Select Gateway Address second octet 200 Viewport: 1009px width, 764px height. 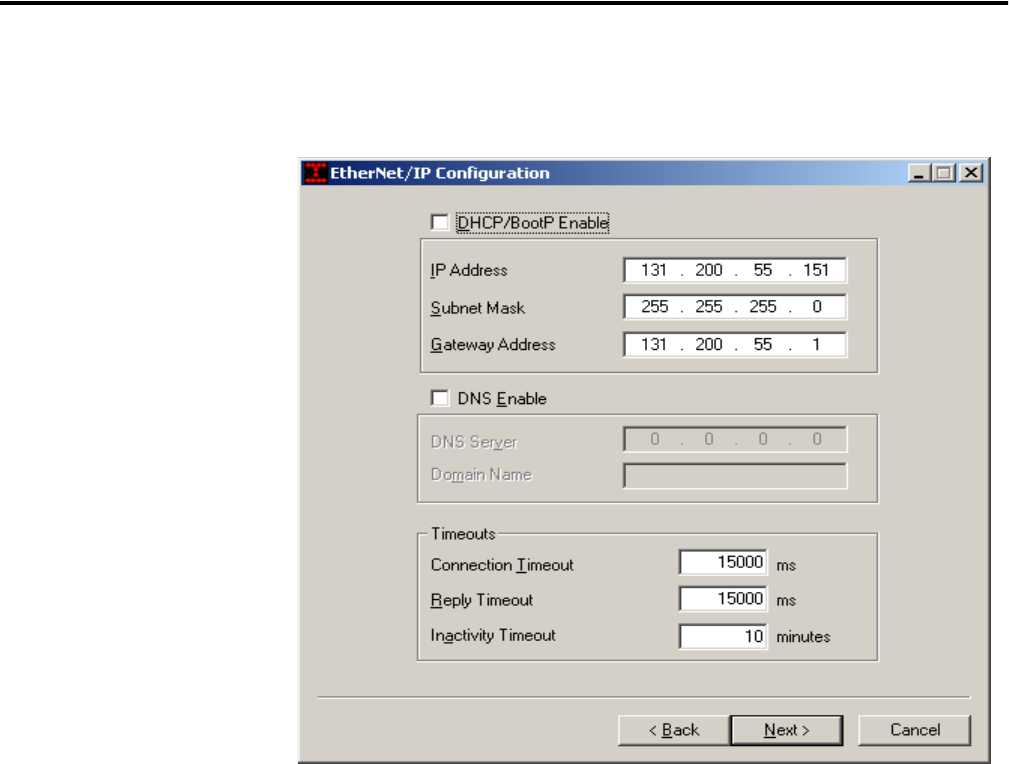(x=708, y=344)
